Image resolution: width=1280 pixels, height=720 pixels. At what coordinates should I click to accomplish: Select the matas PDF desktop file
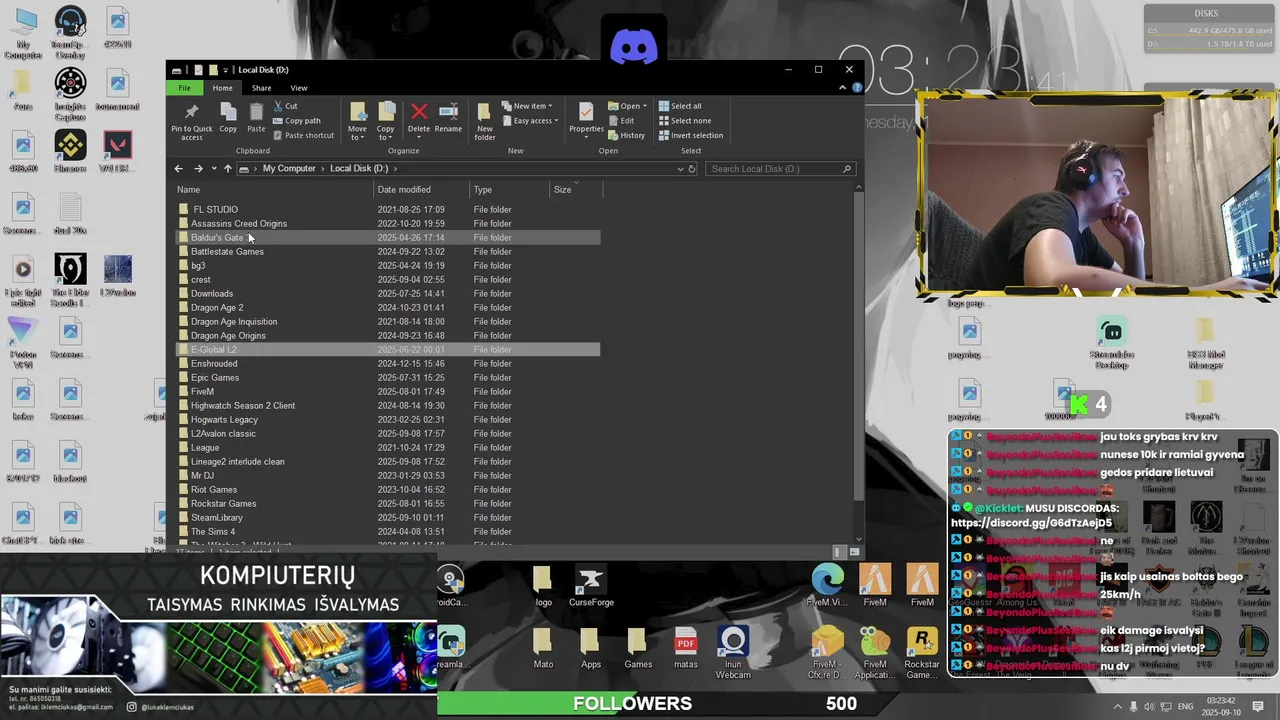click(x=685, y=650)
